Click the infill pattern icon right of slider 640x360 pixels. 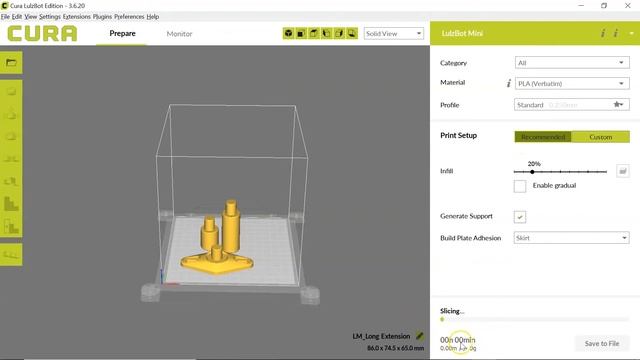pyautogui.click(x=622, y=171)
